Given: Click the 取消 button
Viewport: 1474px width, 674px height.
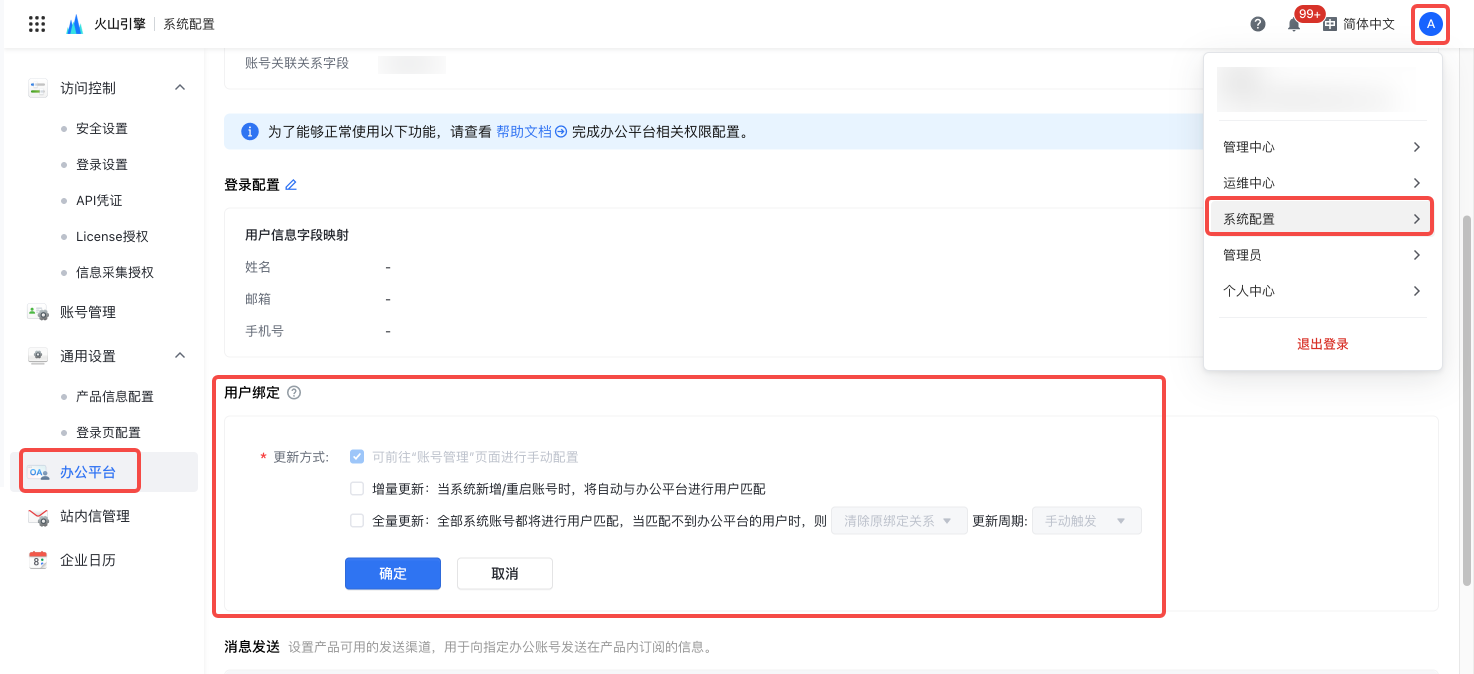Looking at the screenshot, I should click(505, 573).
